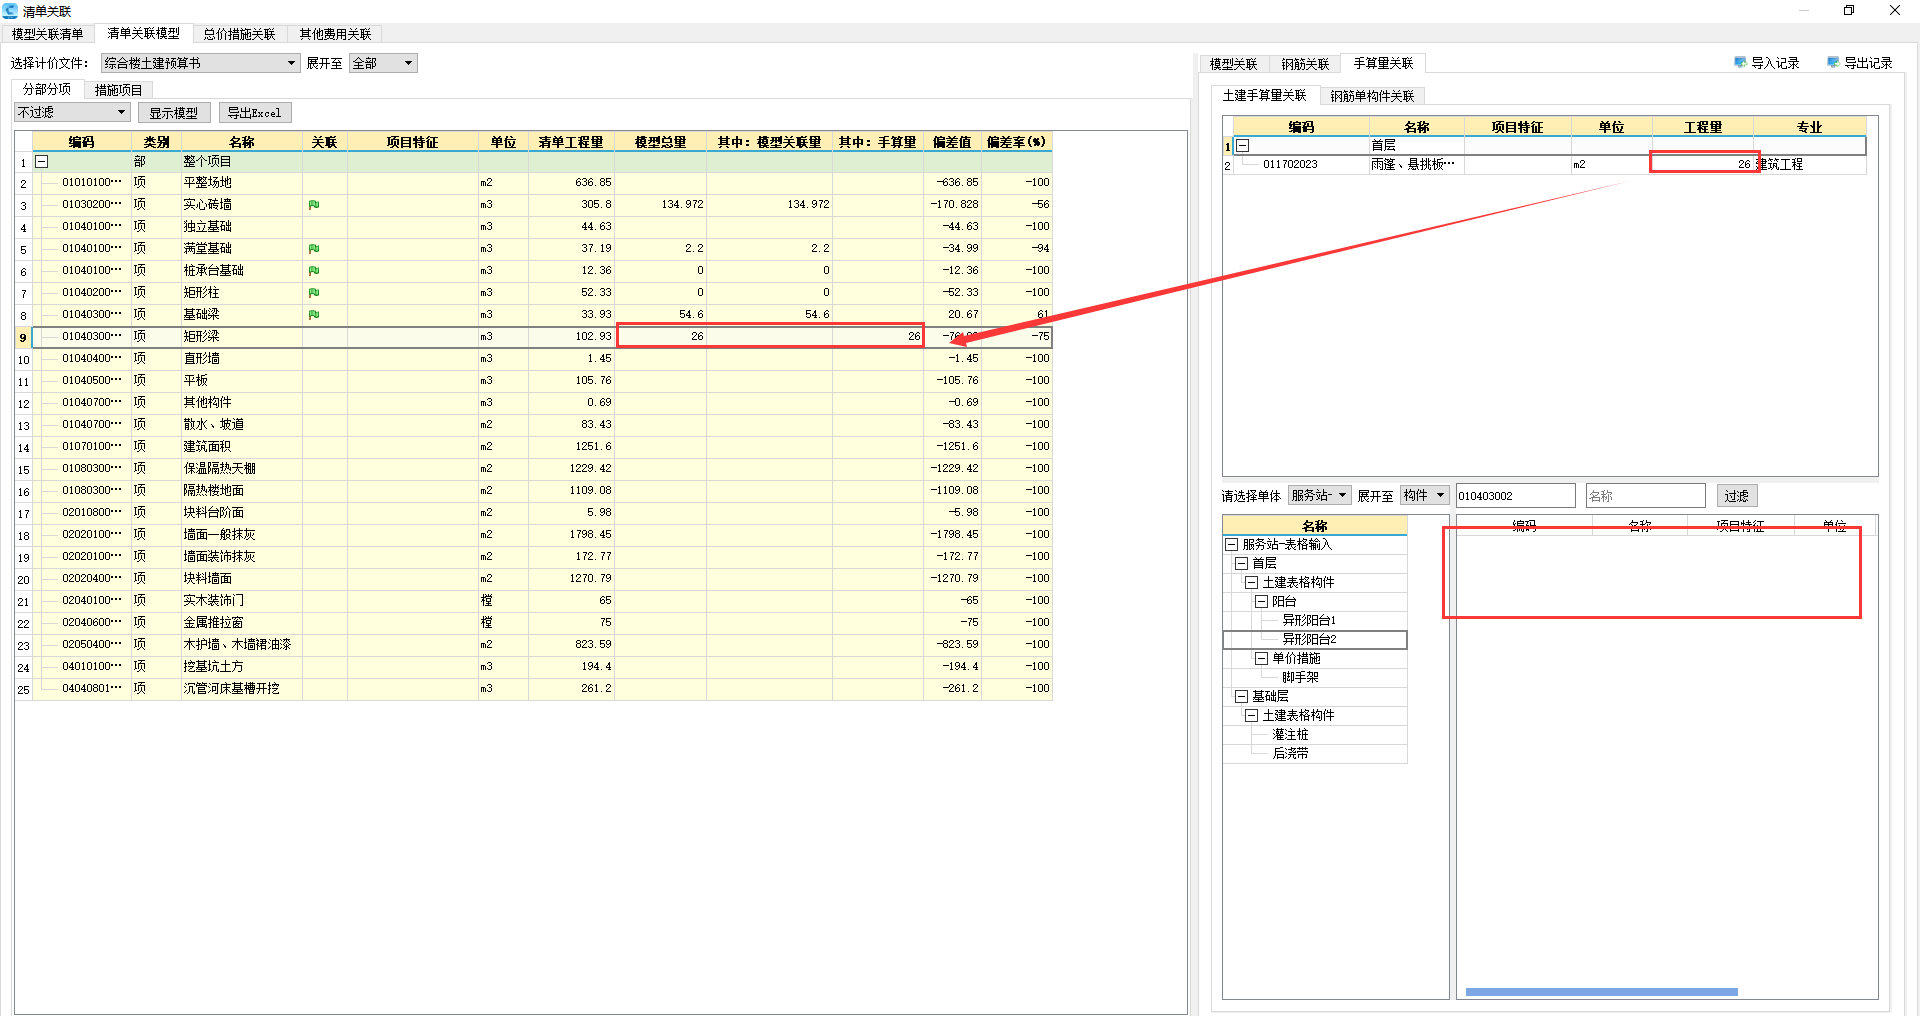1920x1016 pixels.
Task: Click the 显示模型 button
Action: 174,113
